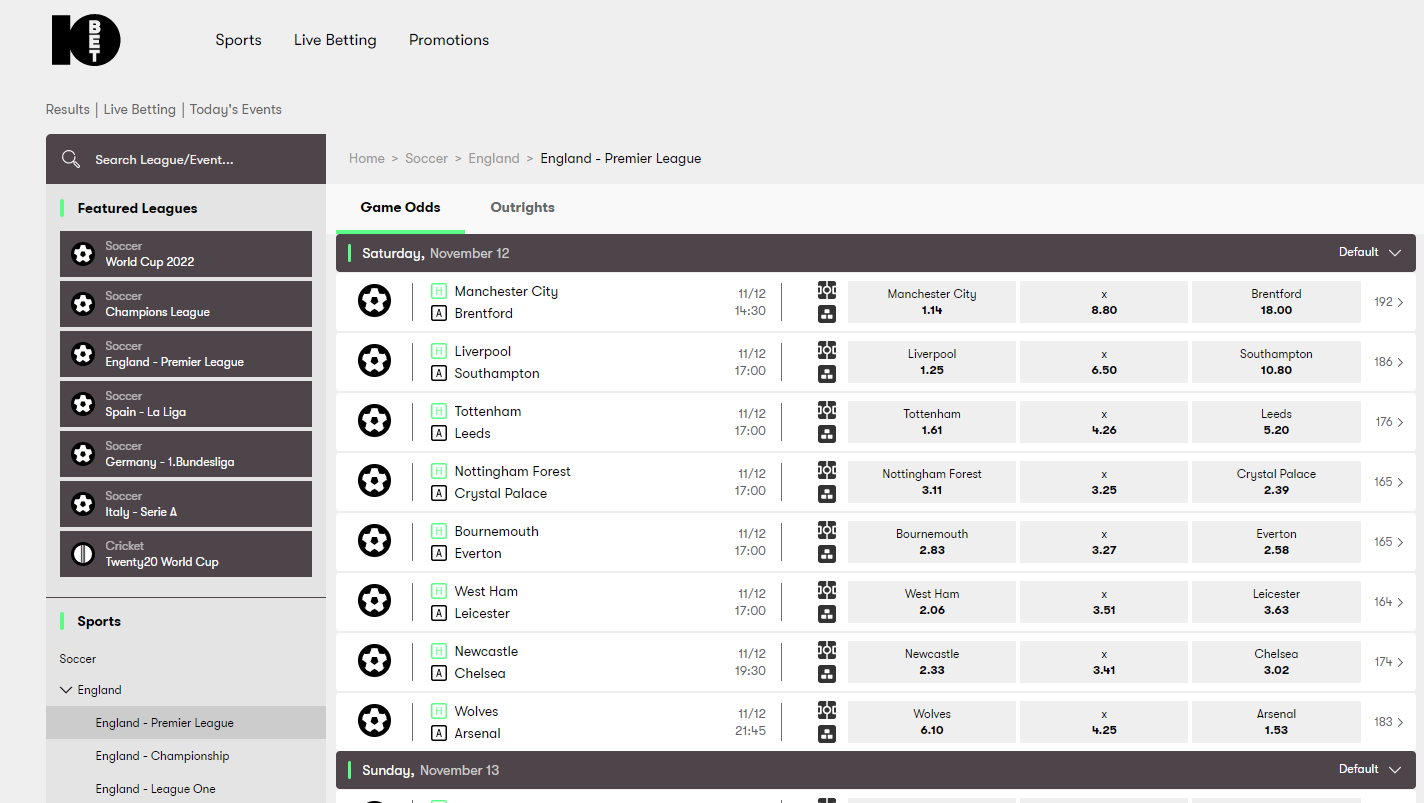Viewport: 1424px width, 803px height.
Task: Bet on Newcastle at 2.33
Action: pos(932,662)
